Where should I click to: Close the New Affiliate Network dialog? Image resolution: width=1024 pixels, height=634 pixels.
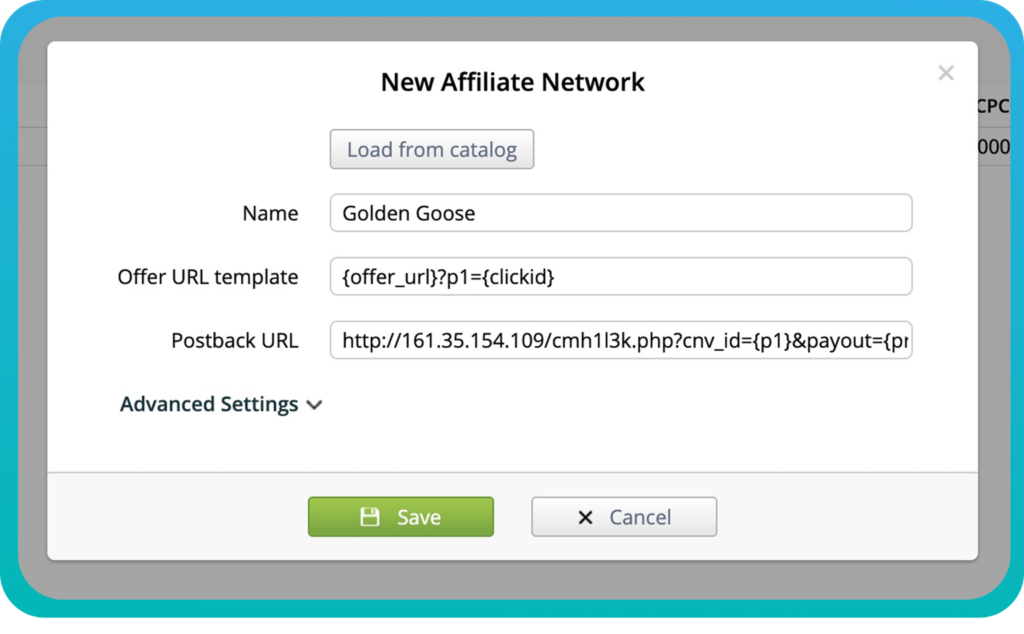pos(946,72)
